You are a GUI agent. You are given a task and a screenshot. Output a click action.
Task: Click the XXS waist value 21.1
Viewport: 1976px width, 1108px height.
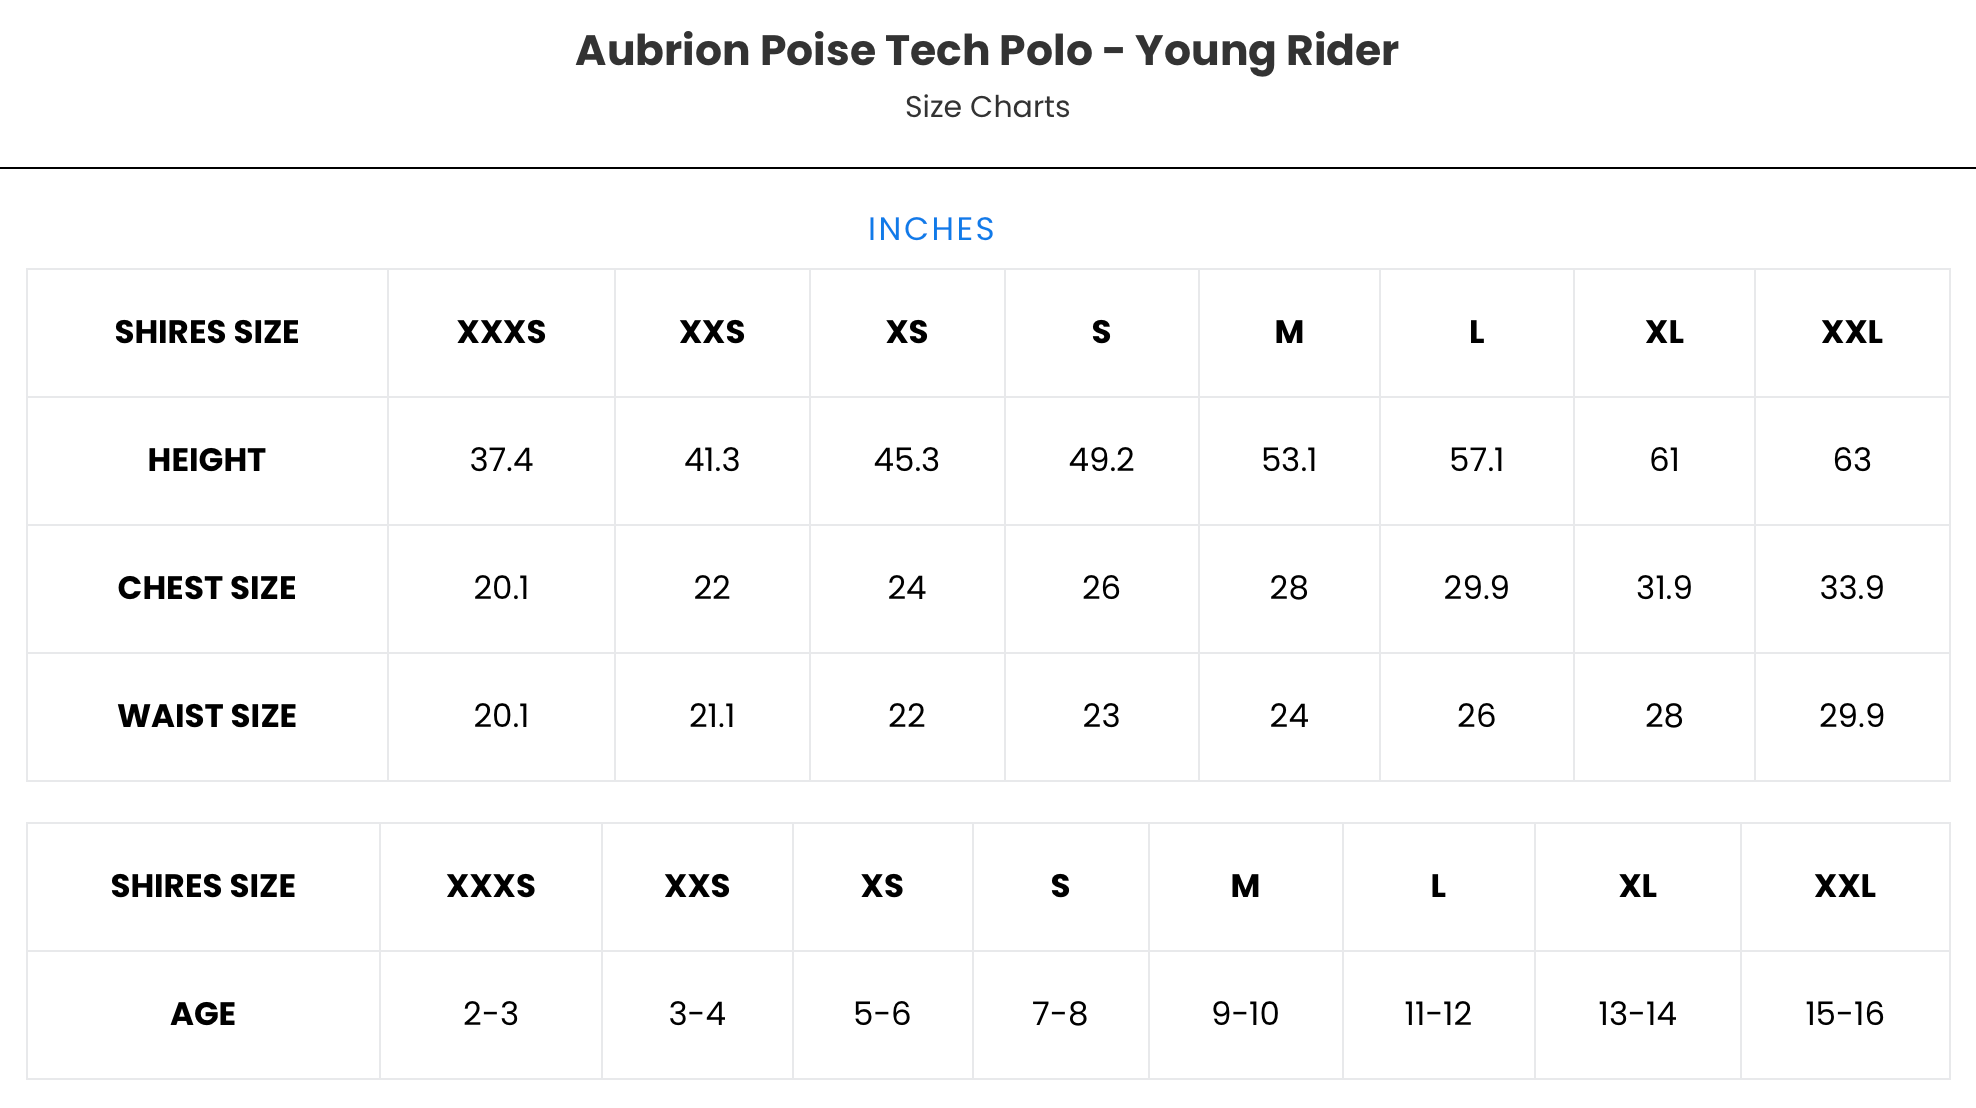pos(712,716)
